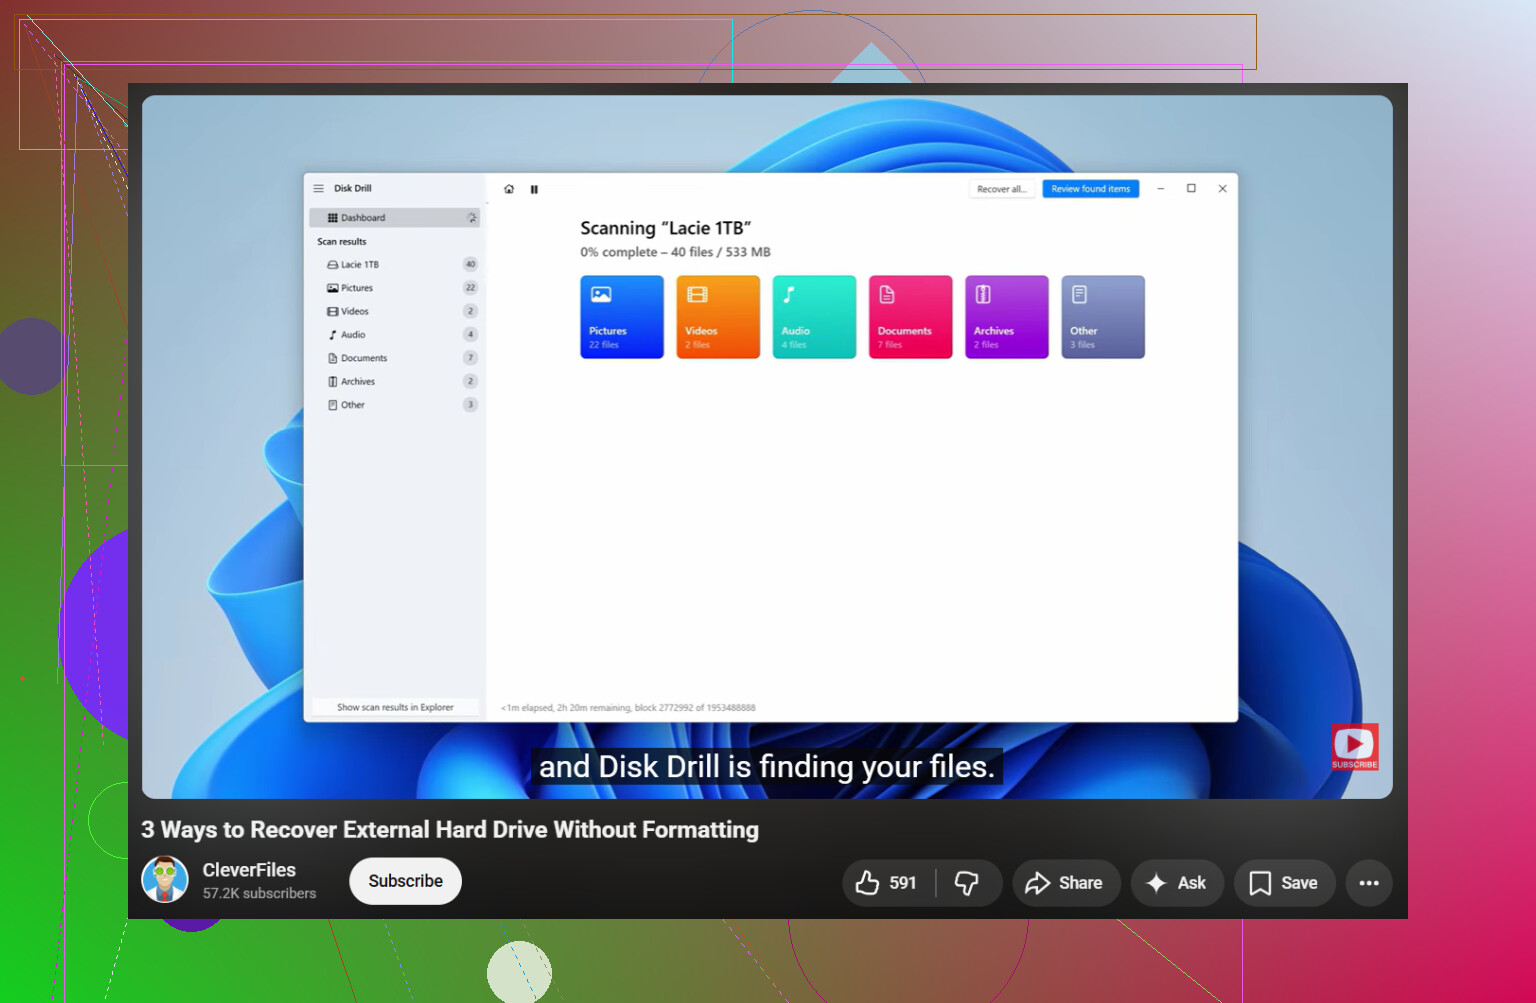Like the video with 591 likes

[x=888, y=883]
